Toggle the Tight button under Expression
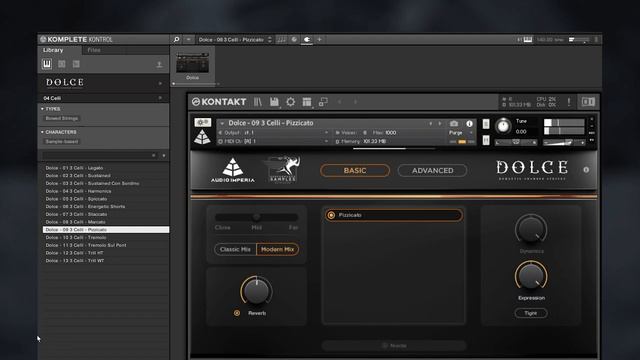The width and height of the screenshot is (640, 360). pos(531,313)
